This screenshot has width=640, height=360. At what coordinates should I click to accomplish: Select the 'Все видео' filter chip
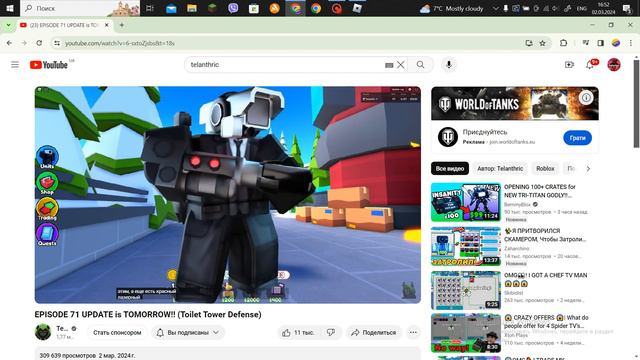[450, 169]
